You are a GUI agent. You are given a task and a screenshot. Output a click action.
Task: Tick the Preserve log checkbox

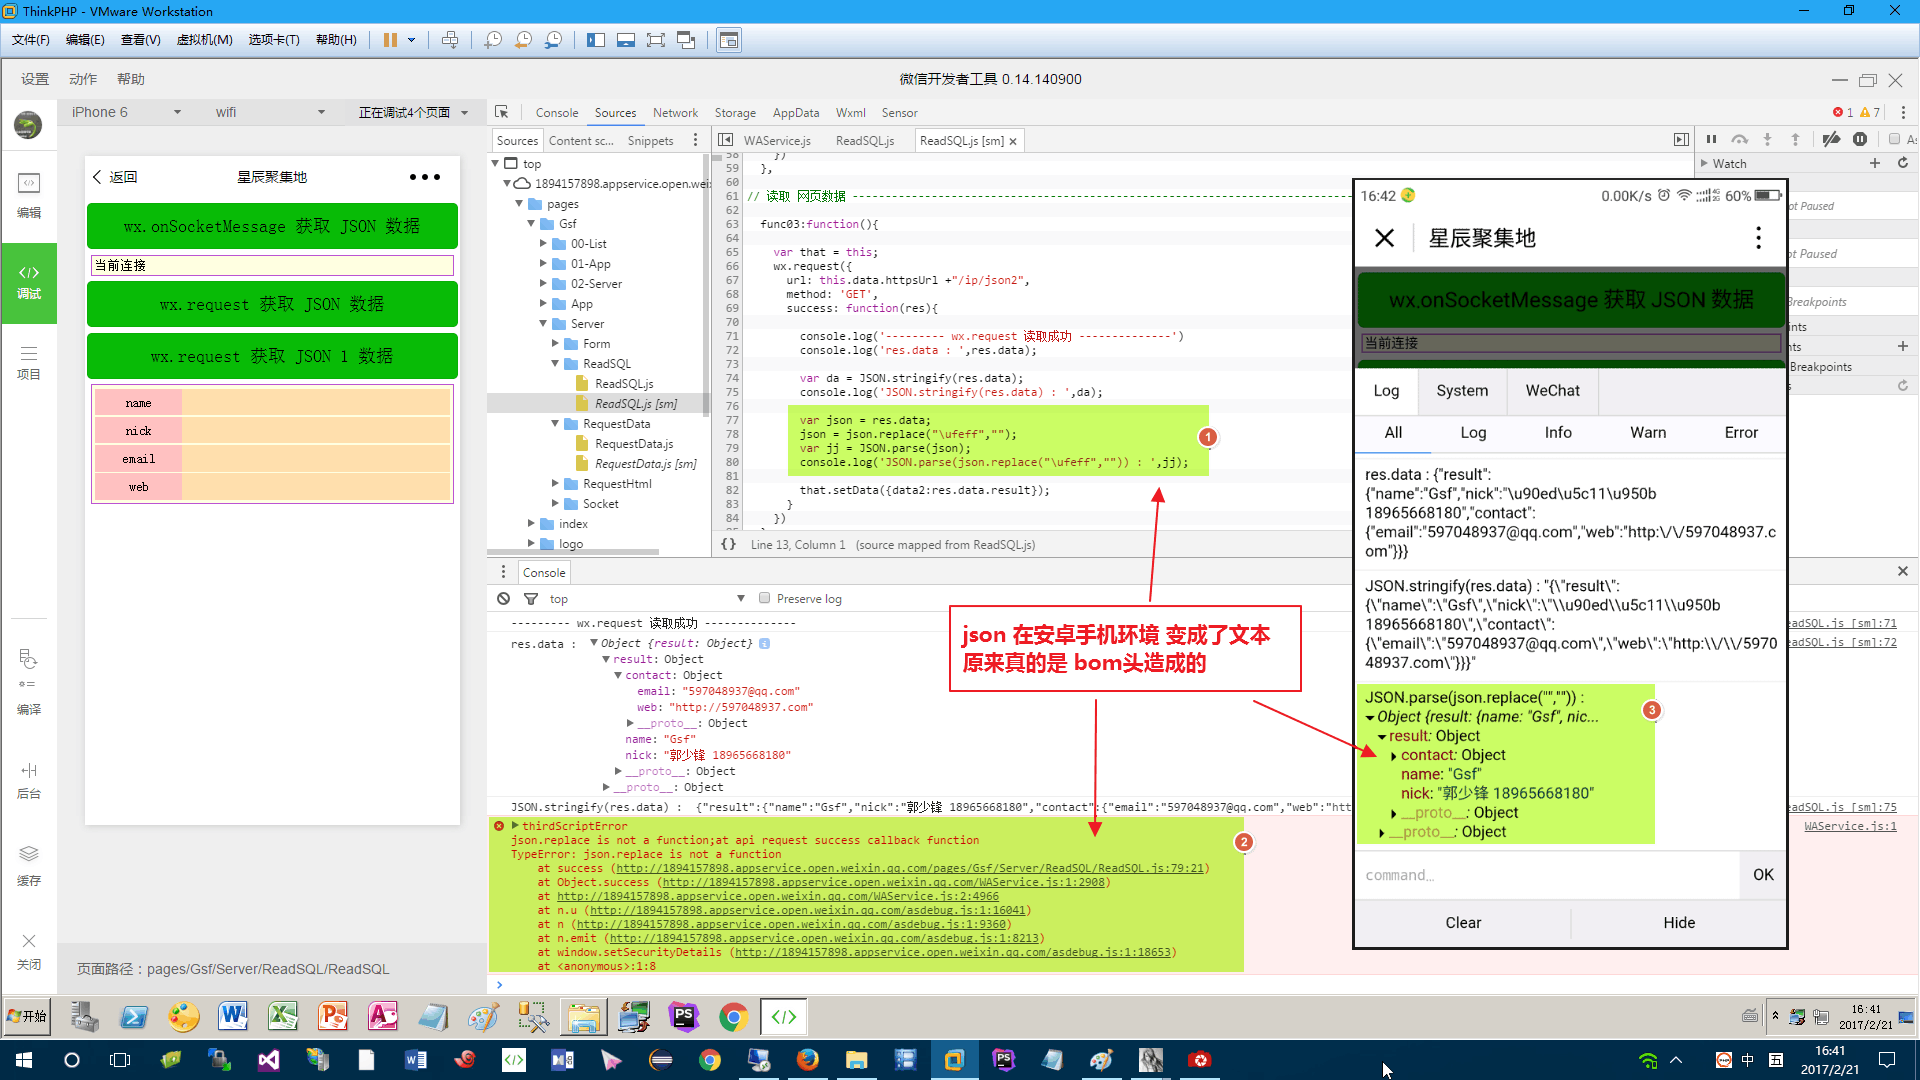(765, 598)
